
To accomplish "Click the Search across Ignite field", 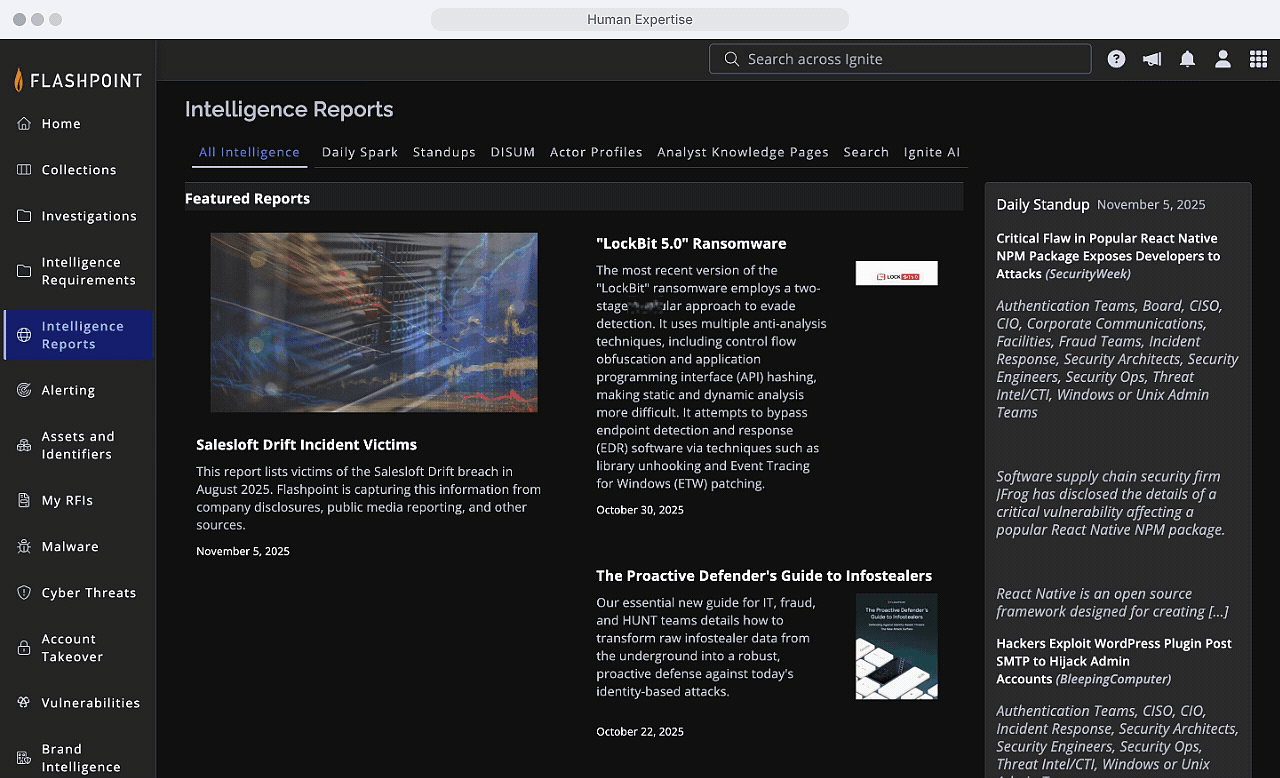I will point(900,59).
